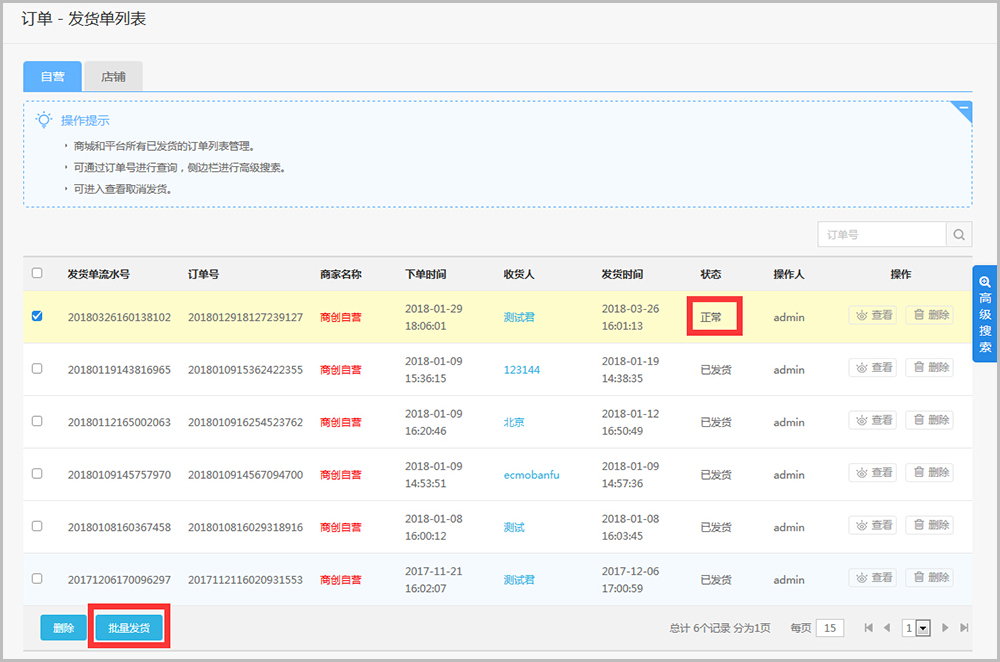Switch to the 自营 tab
This screenshot has height=662, width=1000.
pos(52,77)
